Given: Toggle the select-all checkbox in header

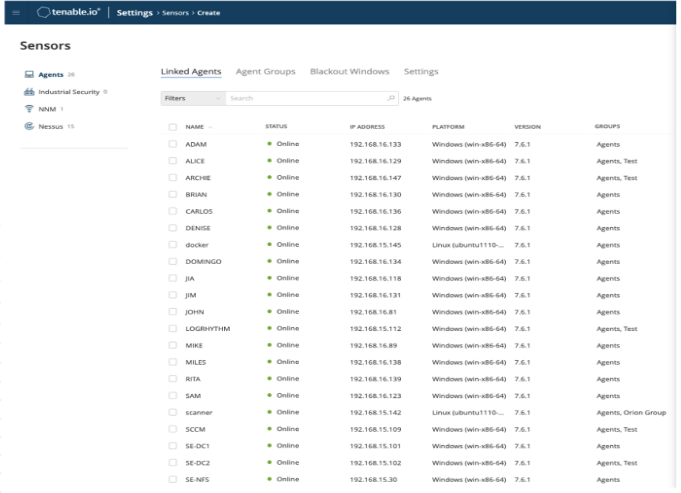Looking at the screenshot, I should (x=173, y=127).
